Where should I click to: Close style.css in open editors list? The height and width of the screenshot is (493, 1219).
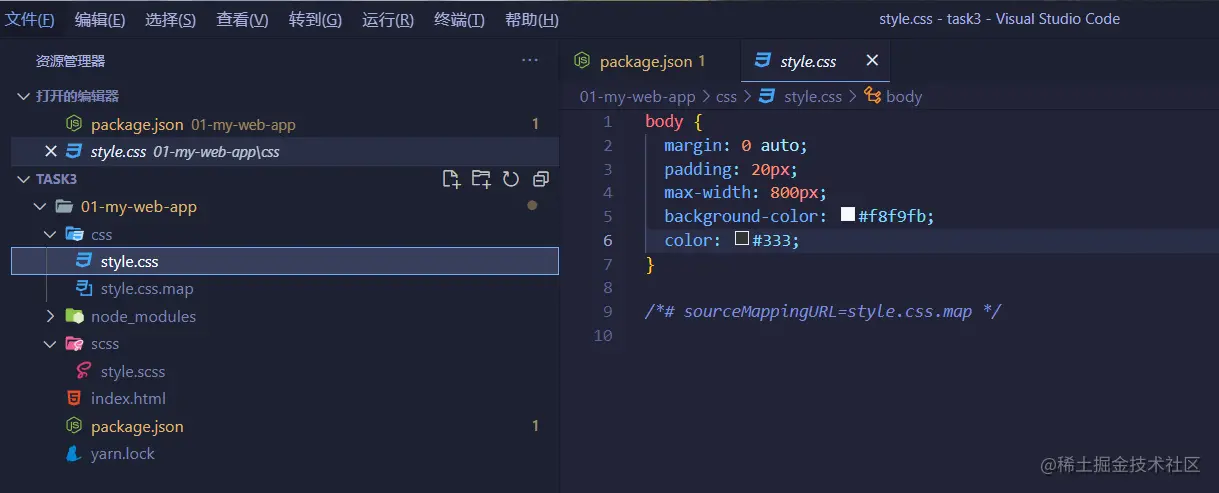pos(51,152)
